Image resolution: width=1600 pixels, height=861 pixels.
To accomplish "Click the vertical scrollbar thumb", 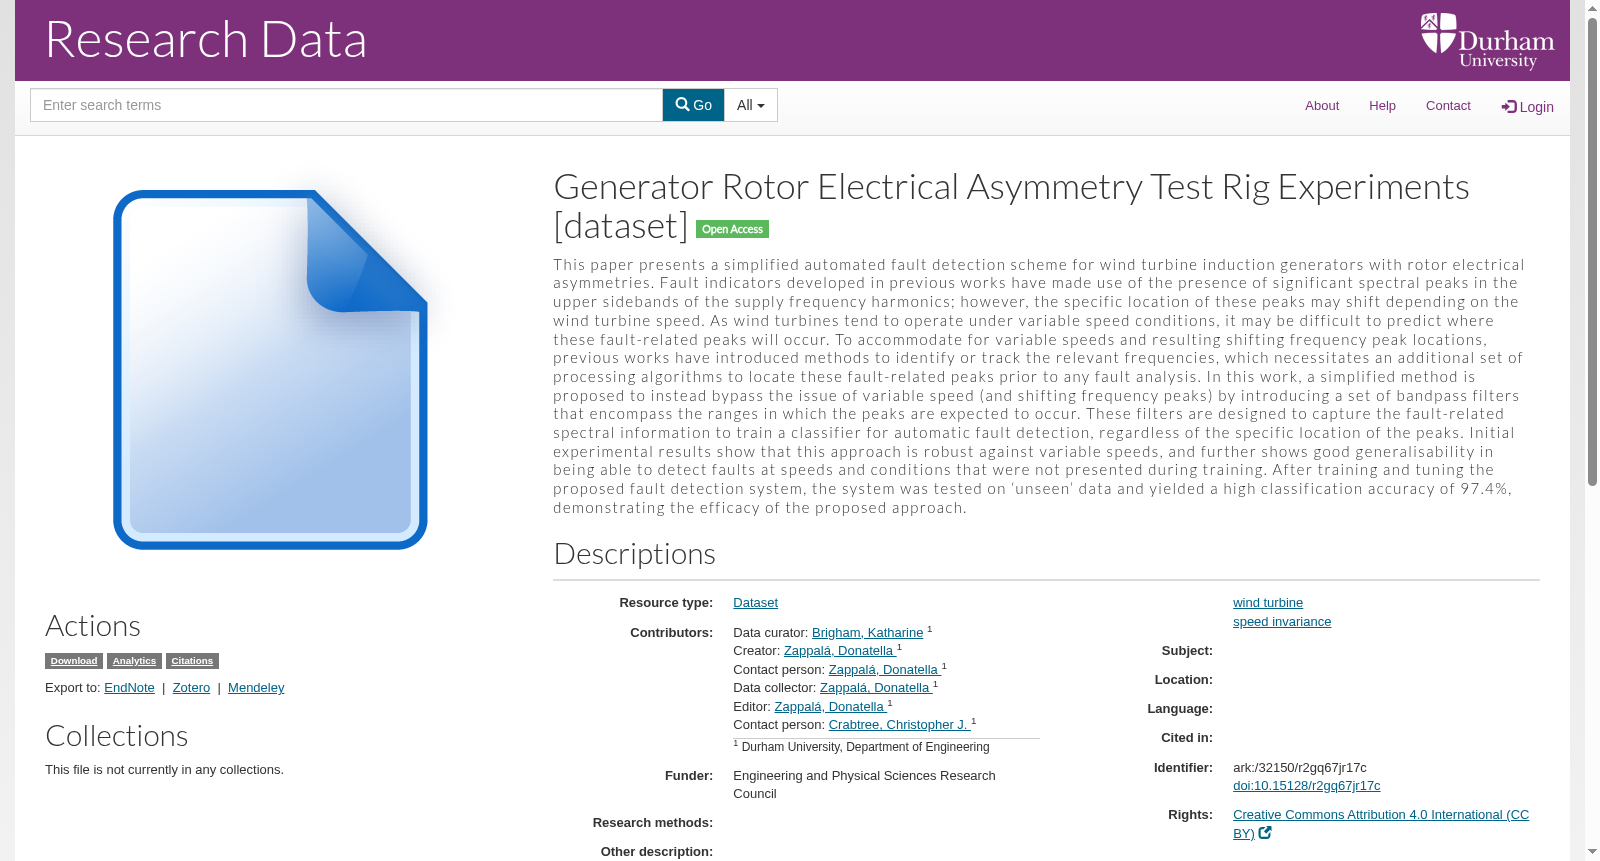I will click(x=1592, y=252).
